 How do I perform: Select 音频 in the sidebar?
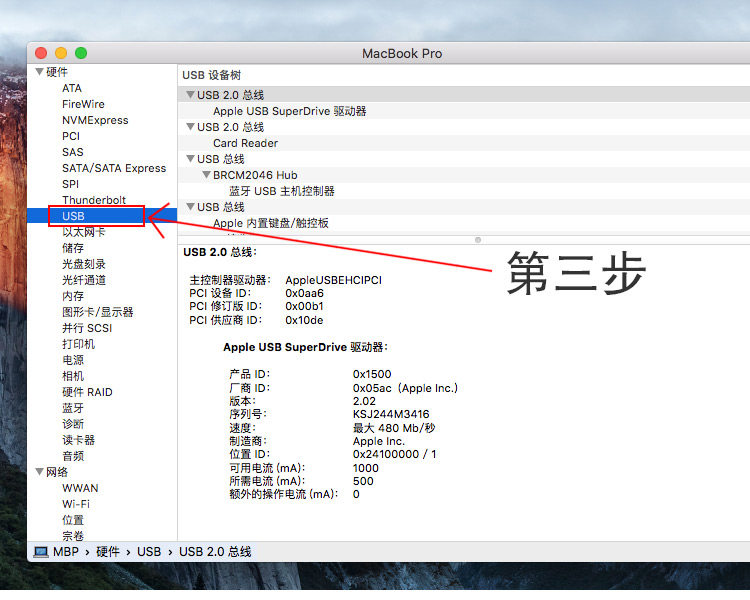pos(73,456)
